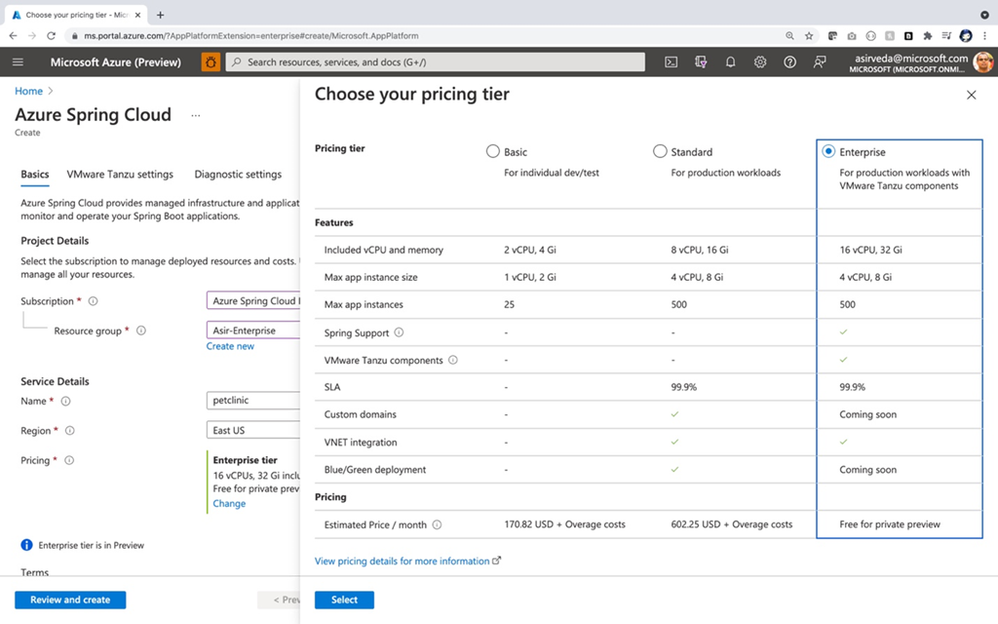
Task: Select the Enterprise pricing tier
Action: click(828, 152)
